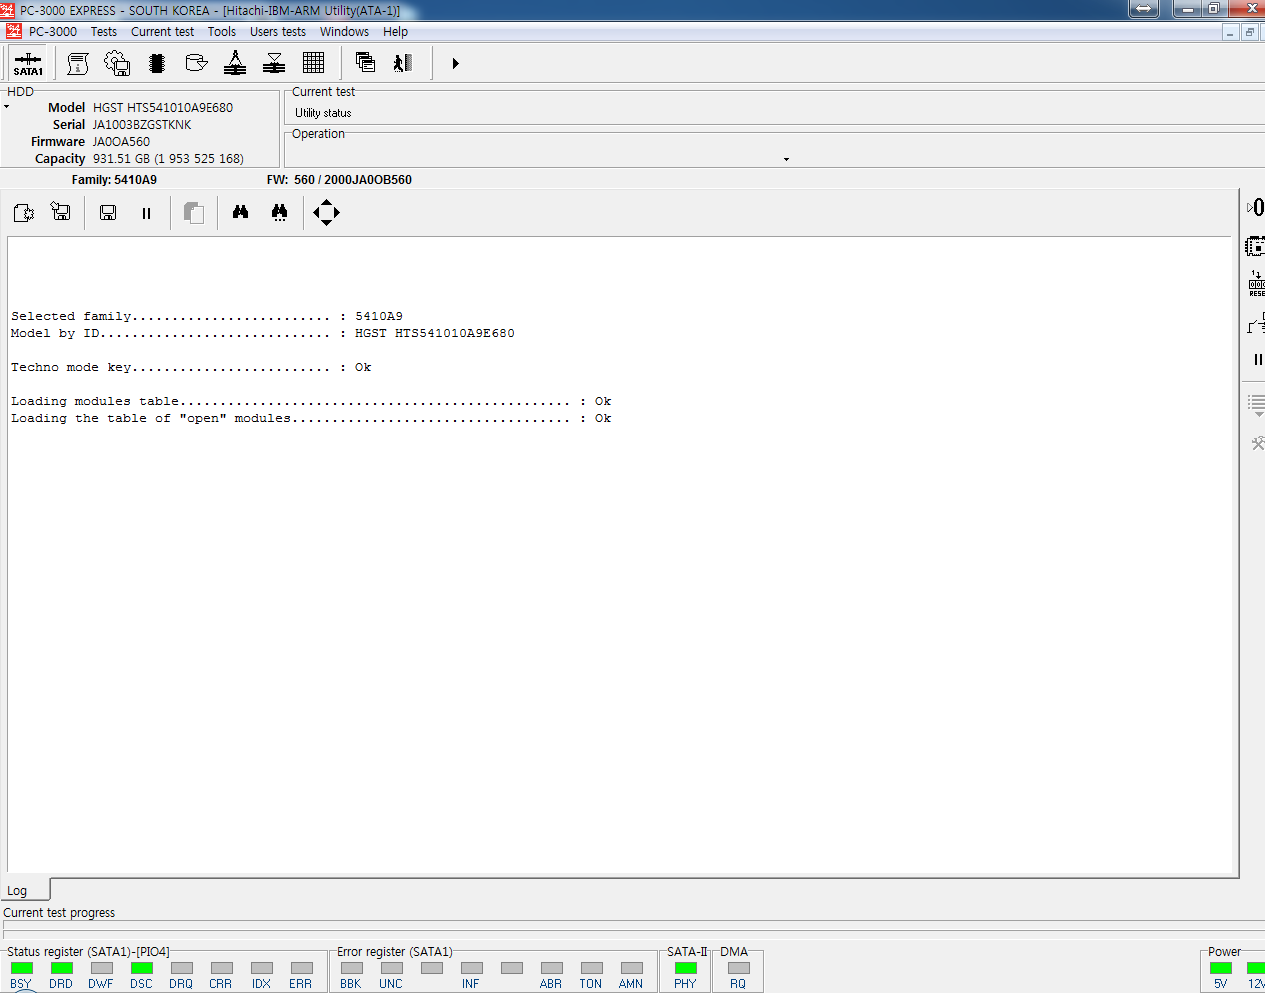Open the Tools menu

[x=222, y=32]
